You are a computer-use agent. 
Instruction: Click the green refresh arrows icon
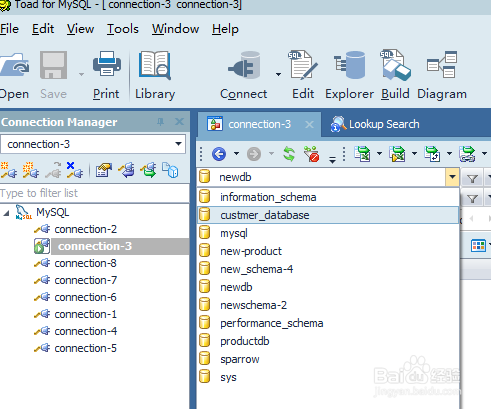(x=289, y=154)
